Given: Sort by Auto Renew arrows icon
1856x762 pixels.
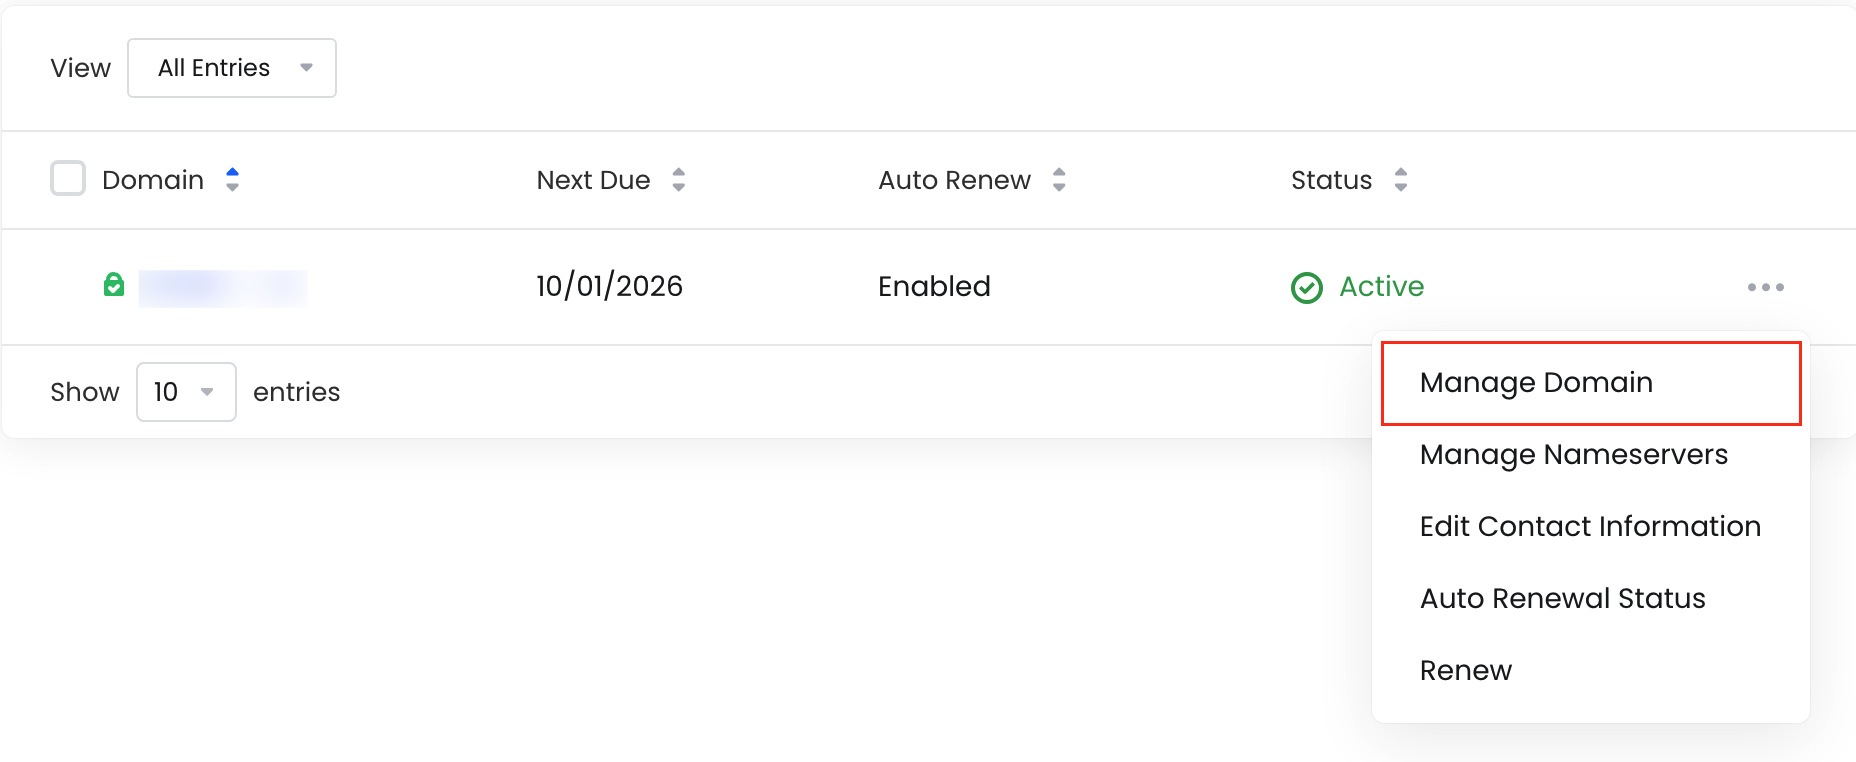Looking at the screenshot, I should (1059, 180).
